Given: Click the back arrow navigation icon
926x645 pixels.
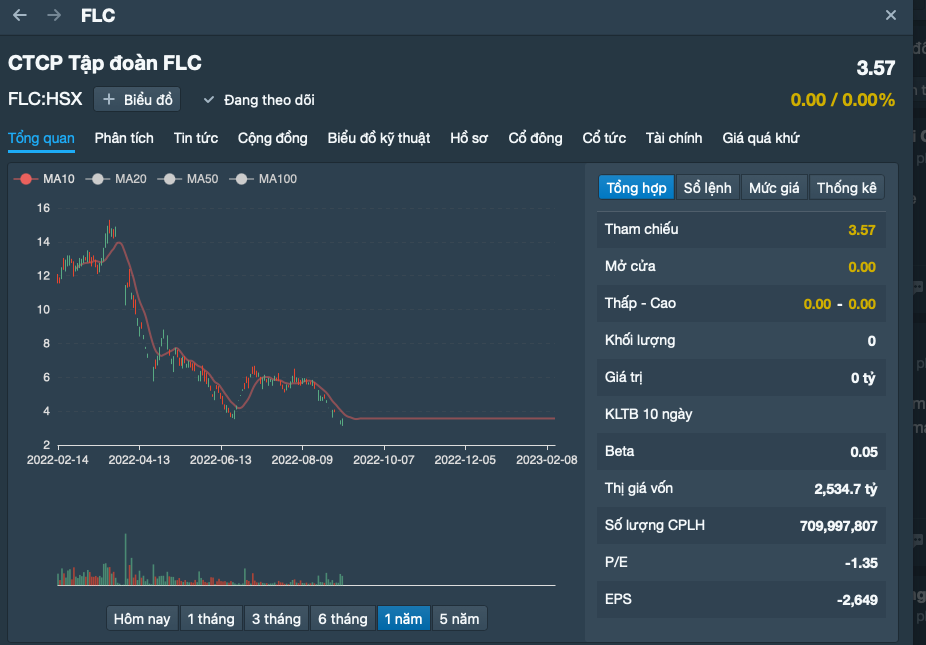Looking at the screenshot, I should coord(20,15).
